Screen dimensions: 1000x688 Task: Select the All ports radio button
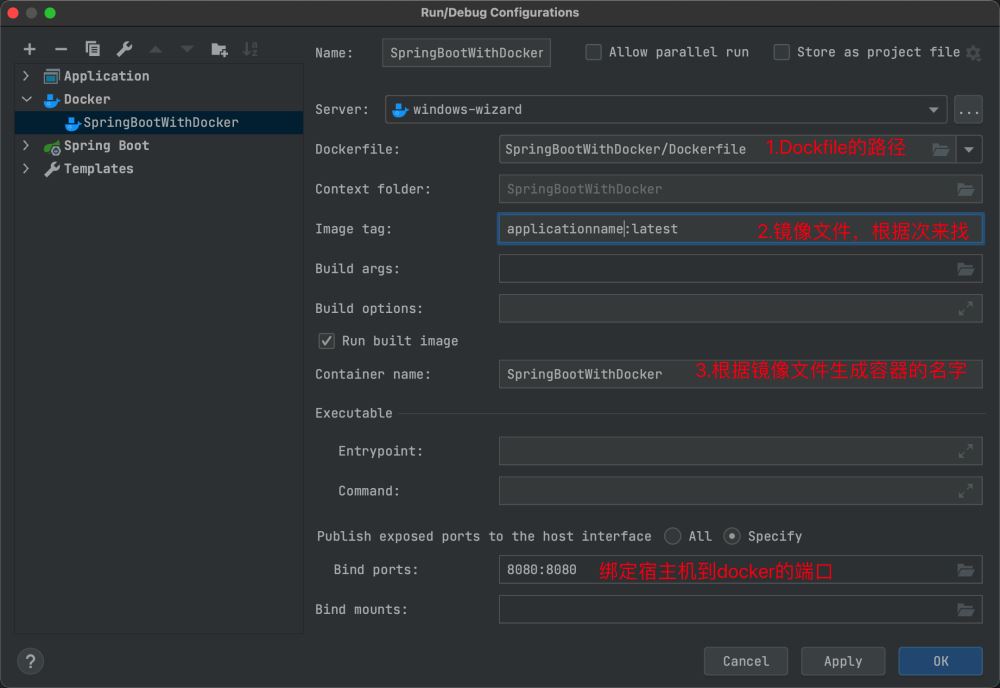(672, 536)
